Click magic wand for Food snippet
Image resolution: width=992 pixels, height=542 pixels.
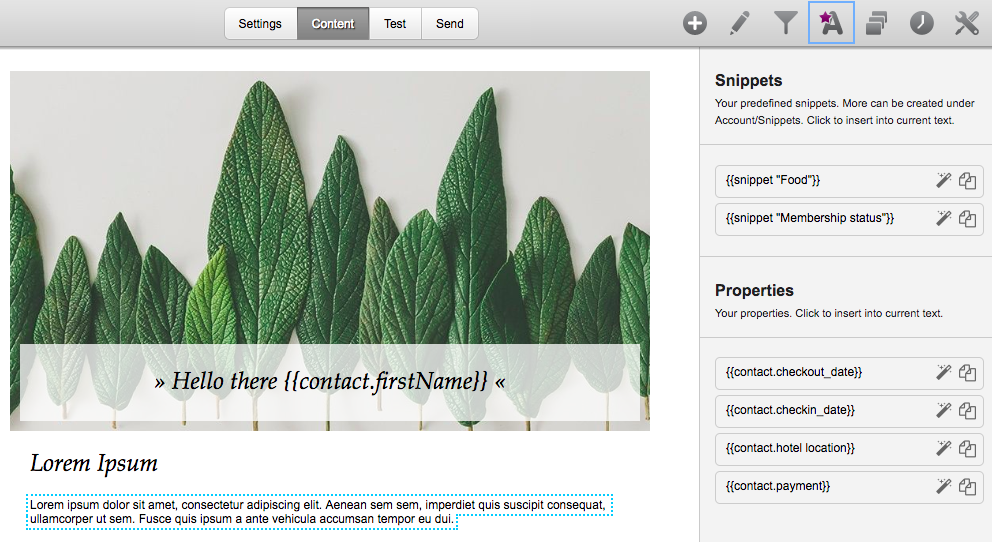[943, 180]
